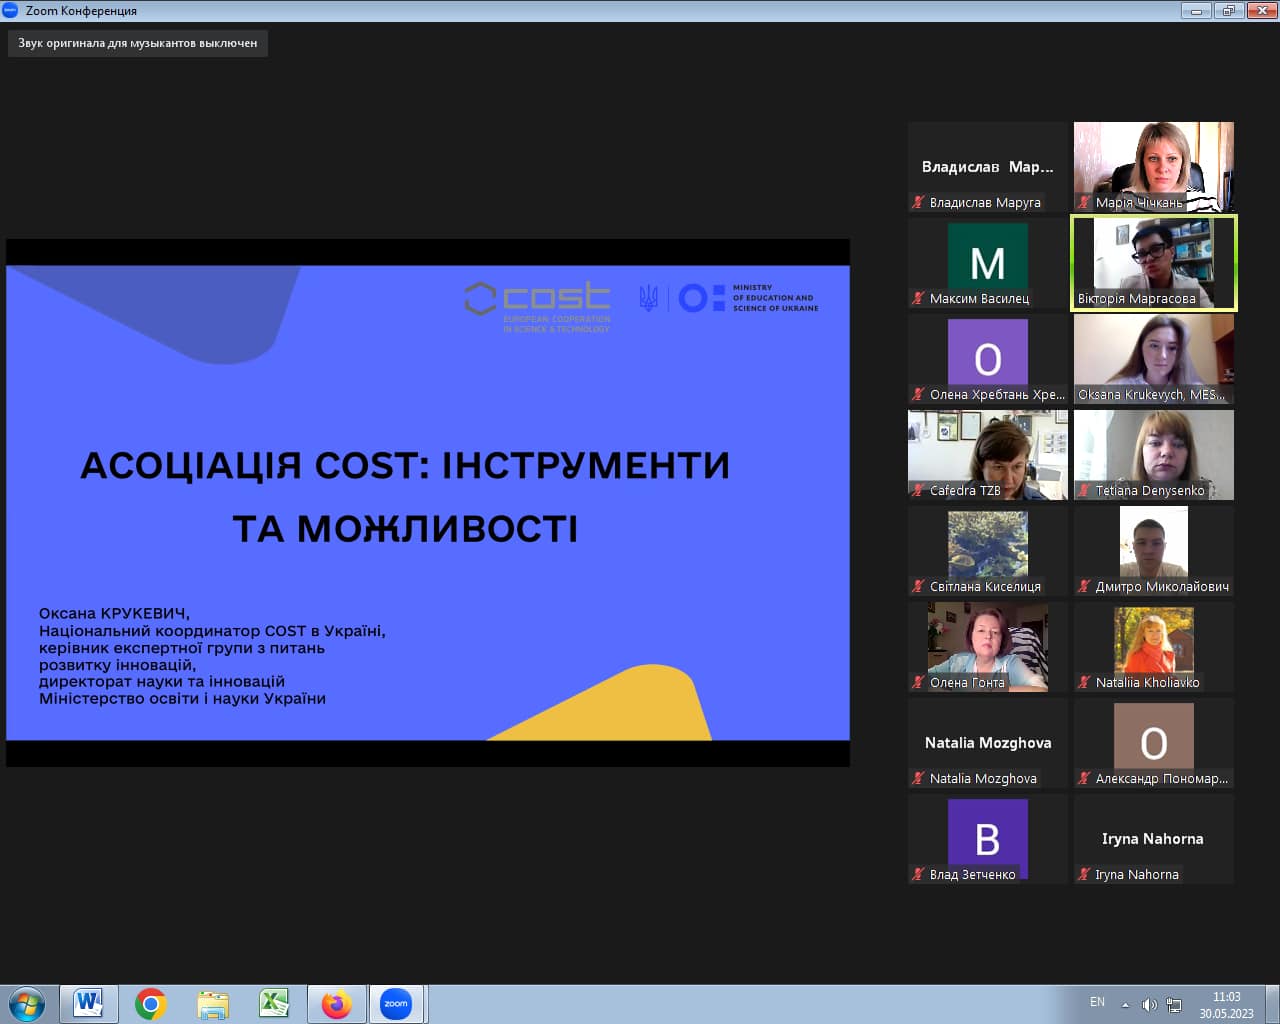
Task: Click the 'Вікторія Маргасова' name label
Action: point(1136,298)
